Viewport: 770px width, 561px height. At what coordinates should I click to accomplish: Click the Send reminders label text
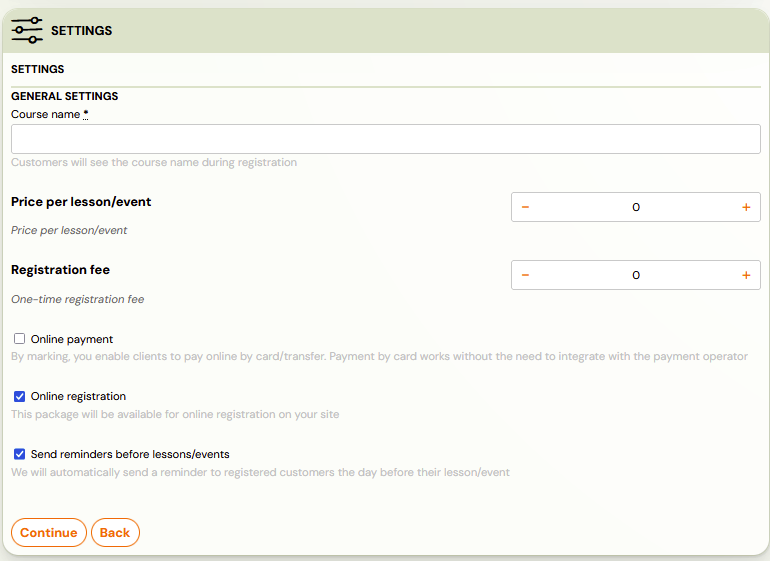130,454
